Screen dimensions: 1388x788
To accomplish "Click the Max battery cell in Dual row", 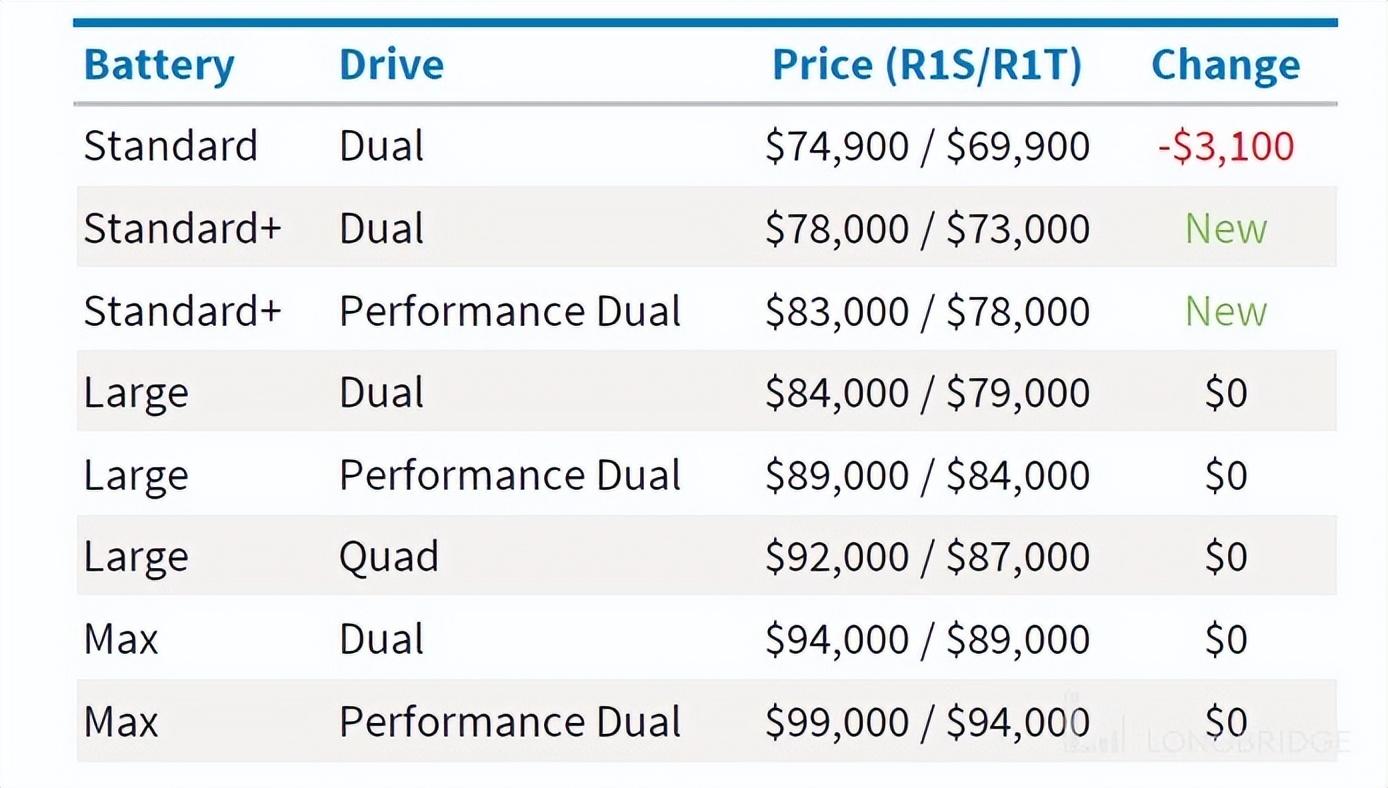I will (x=121, y=639).
